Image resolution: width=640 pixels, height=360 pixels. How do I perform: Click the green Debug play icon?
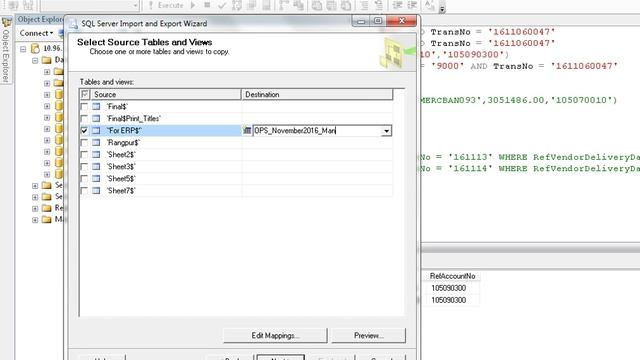click(x=193, y=5)
